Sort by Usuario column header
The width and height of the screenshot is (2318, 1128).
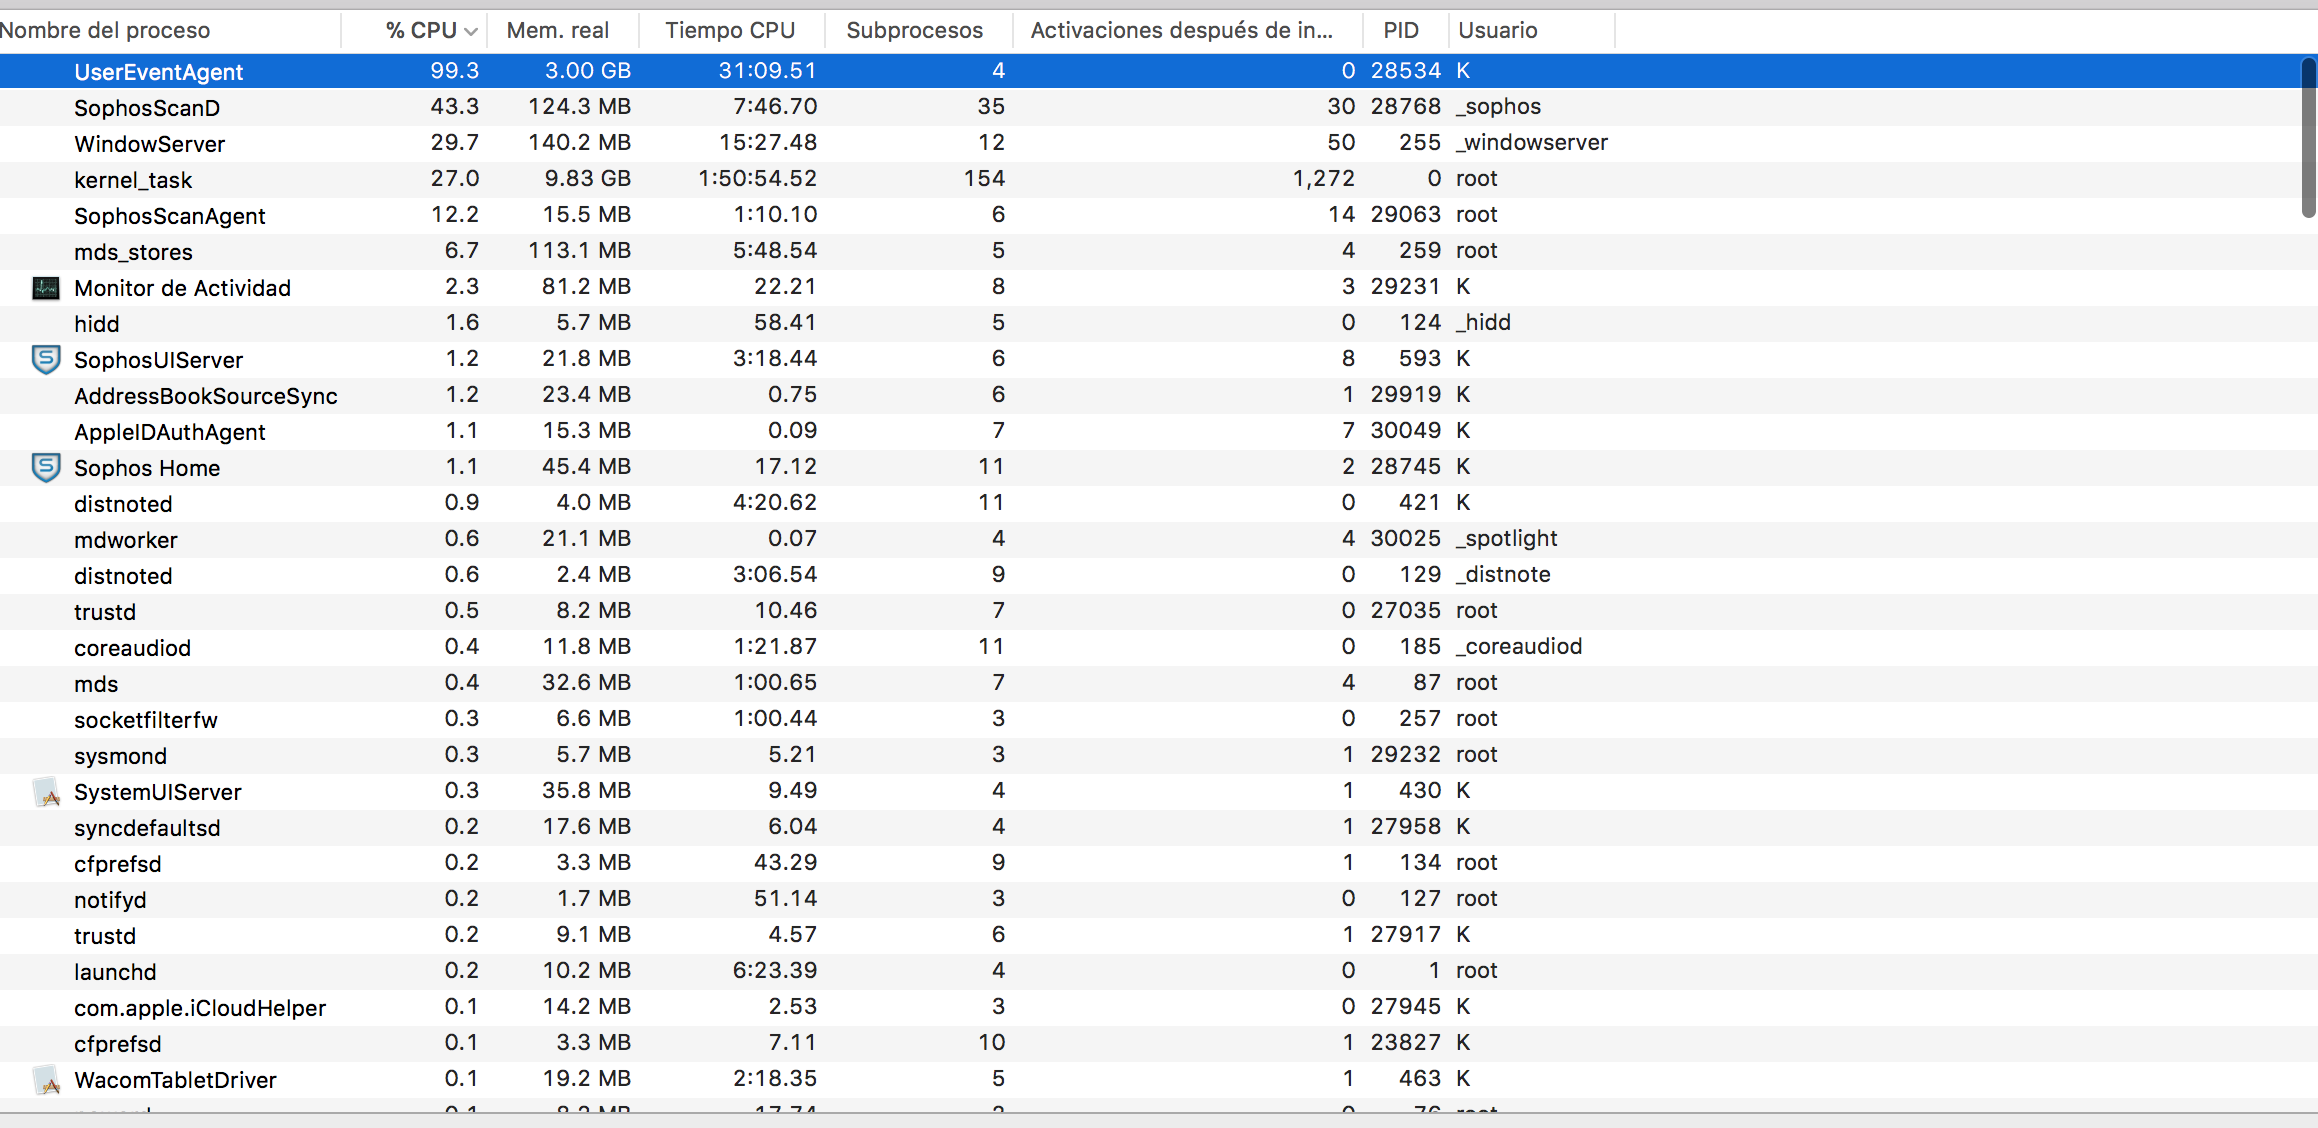point(1497,30)
